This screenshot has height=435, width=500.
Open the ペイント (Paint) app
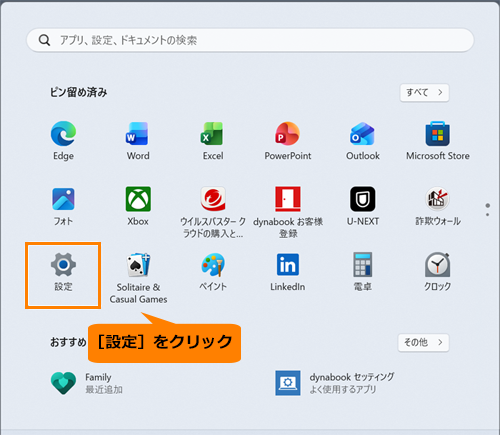213,265
